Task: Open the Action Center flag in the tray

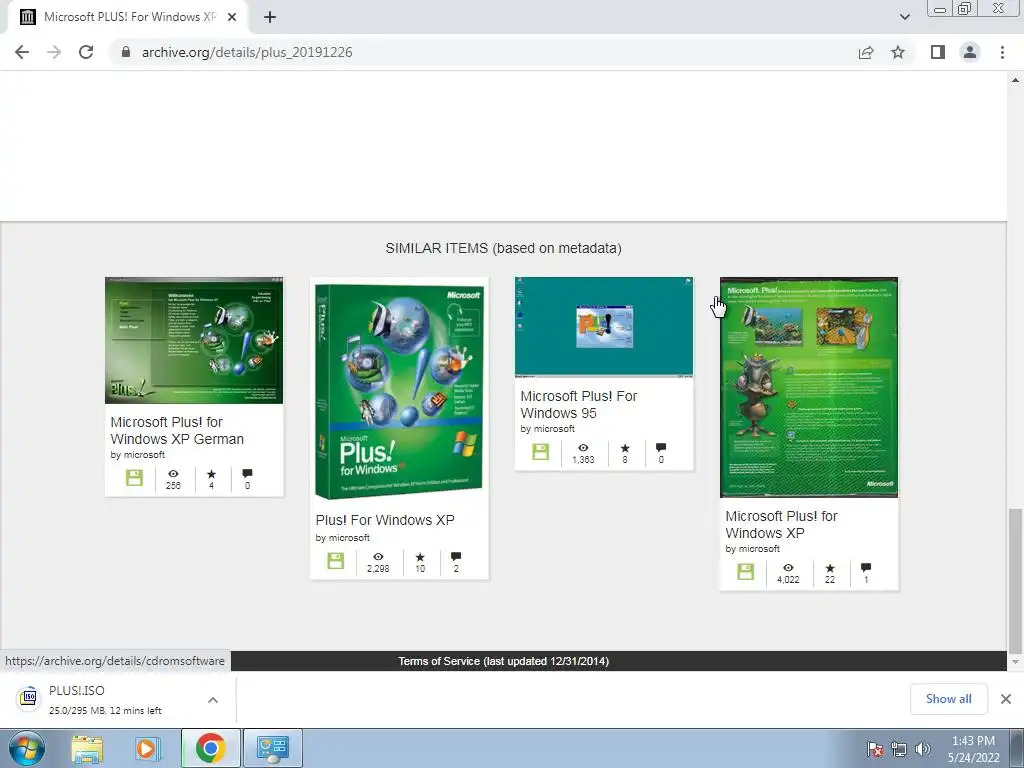Action: (x=874, y=749)
